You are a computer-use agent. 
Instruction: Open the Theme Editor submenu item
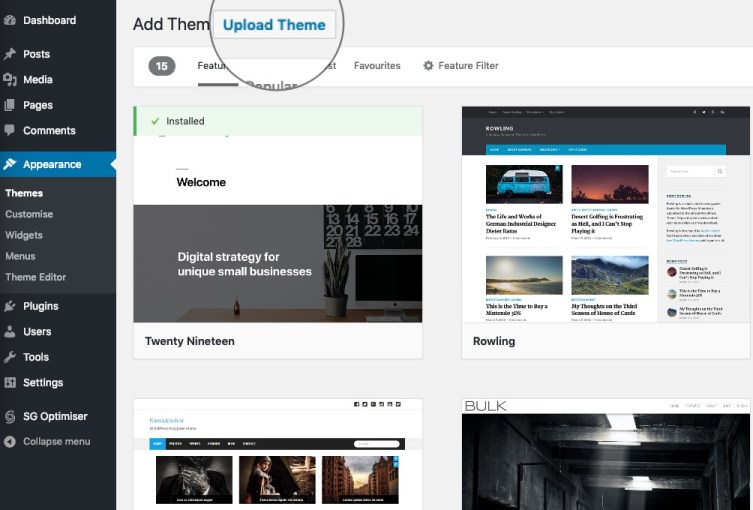(x=35, y=277)
